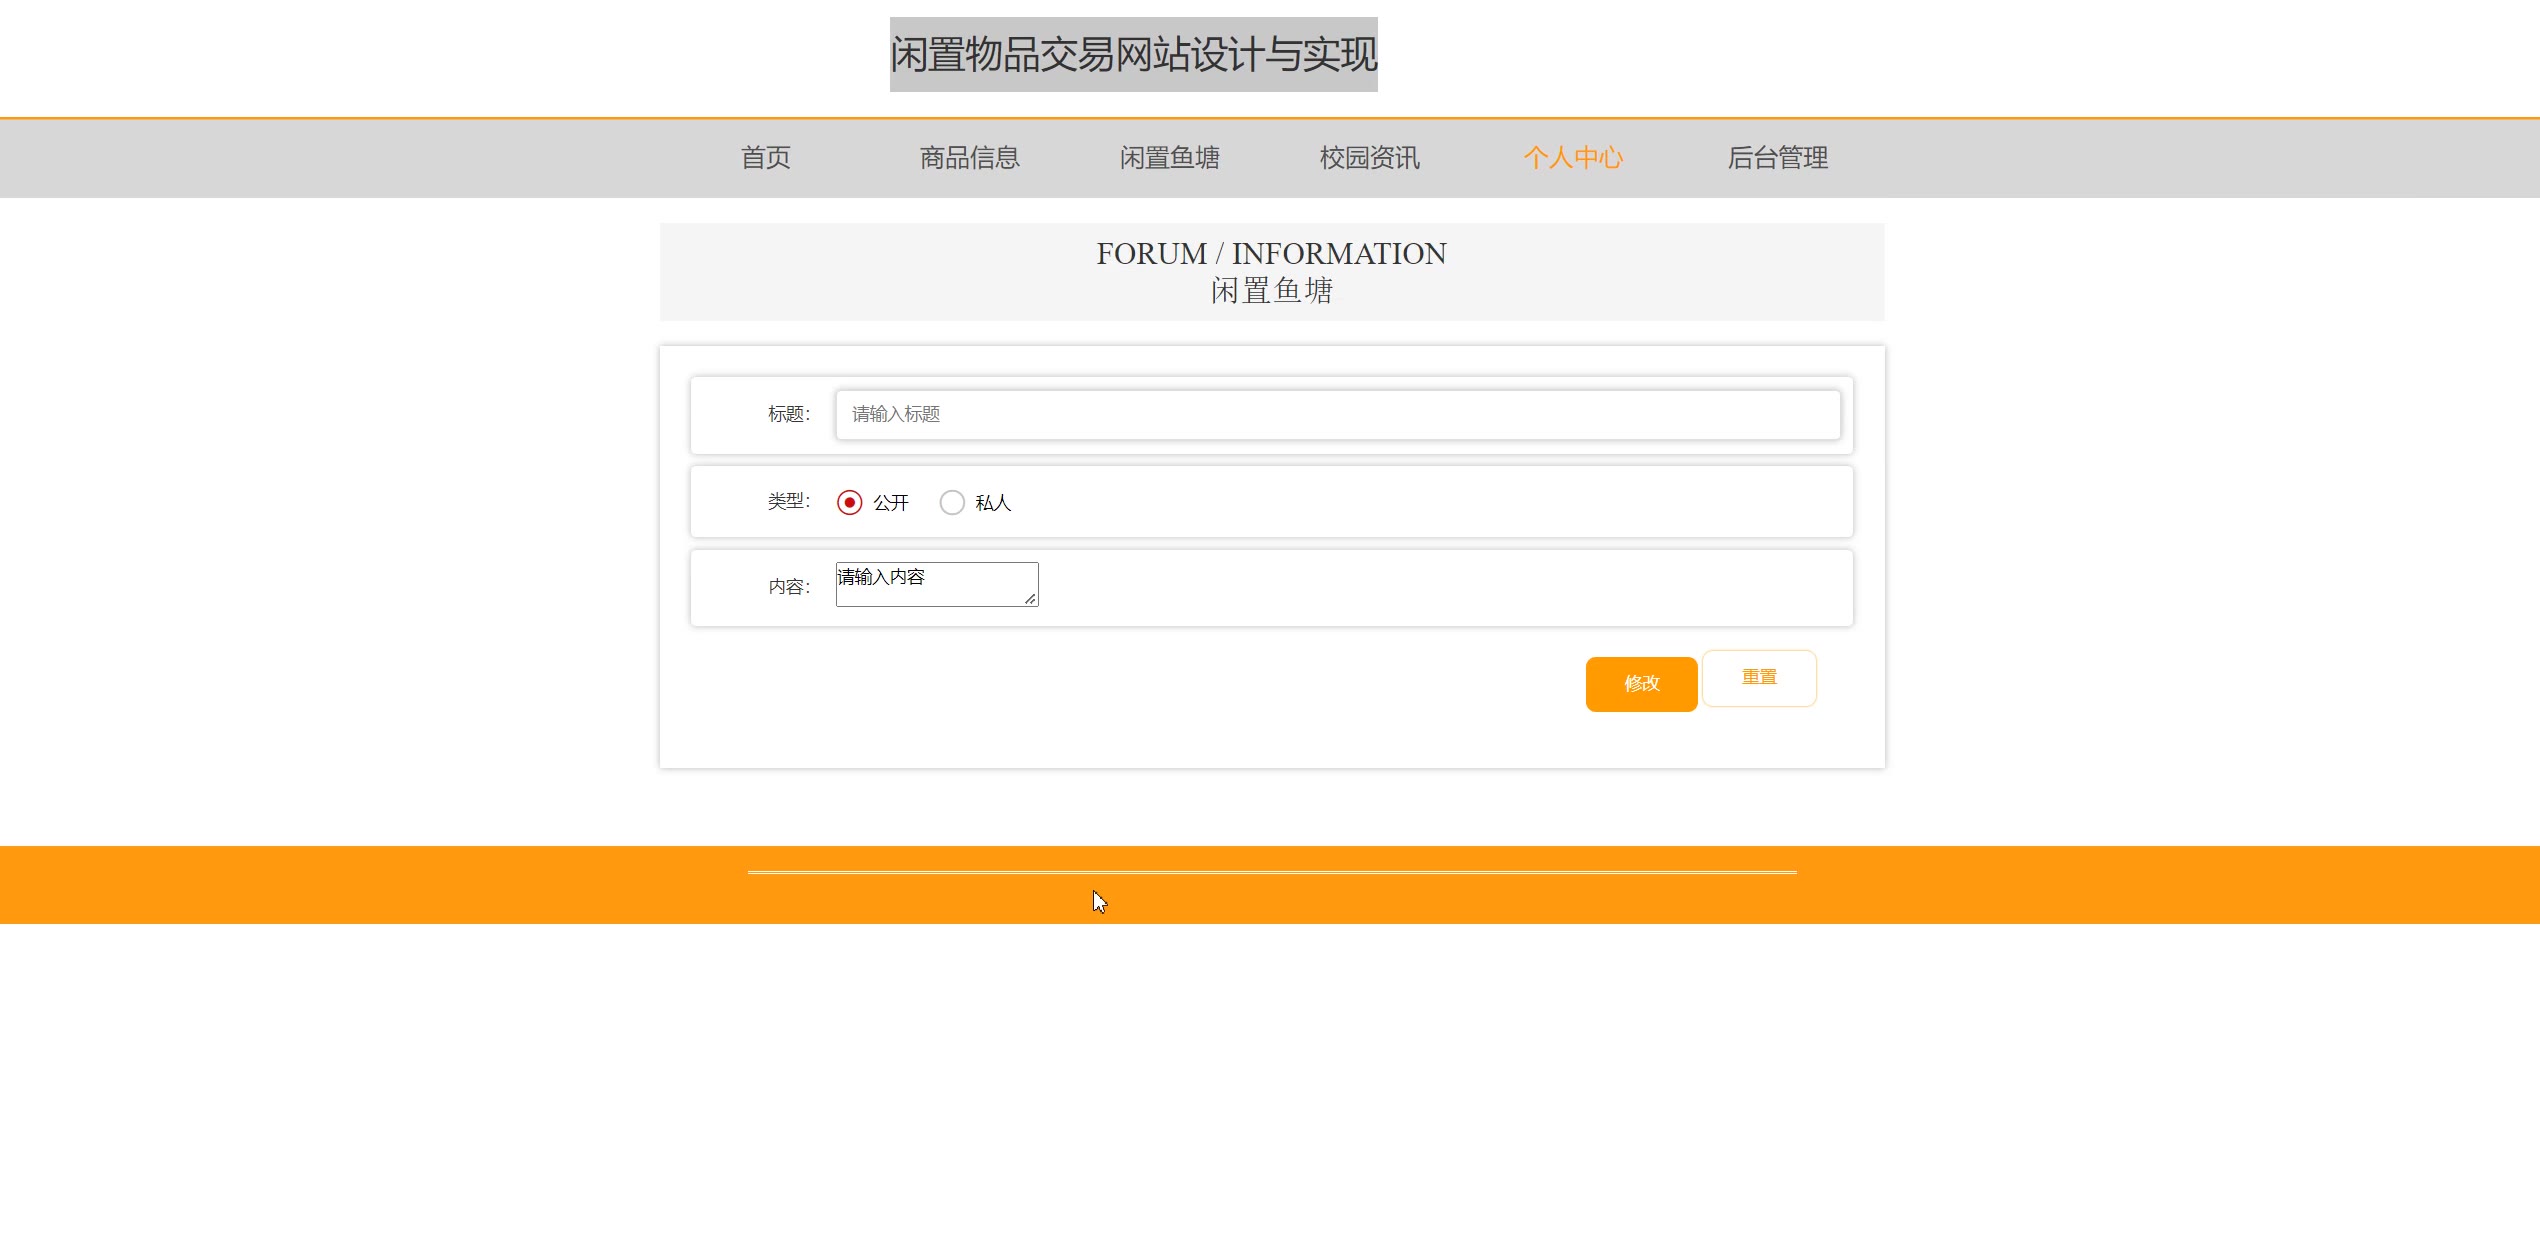Open the 闲置鱼塘 navigation menu item

click(1169, 158)
